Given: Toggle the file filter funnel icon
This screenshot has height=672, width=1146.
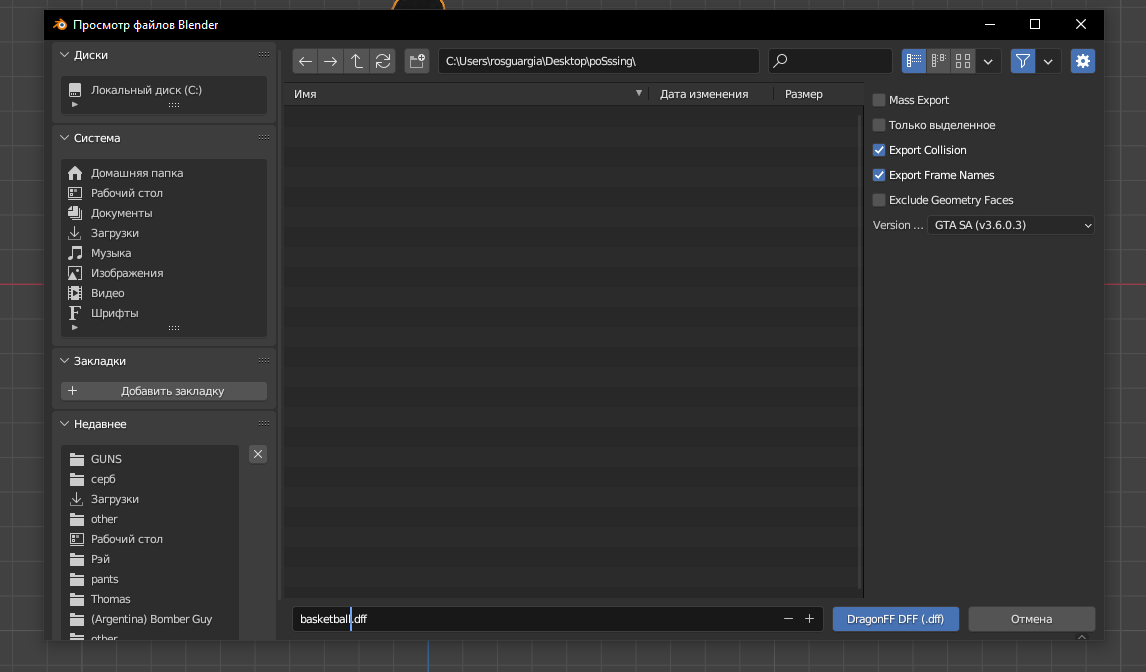Looking at the screenshot, I should pyautogui.click(x=1022, y=61).
